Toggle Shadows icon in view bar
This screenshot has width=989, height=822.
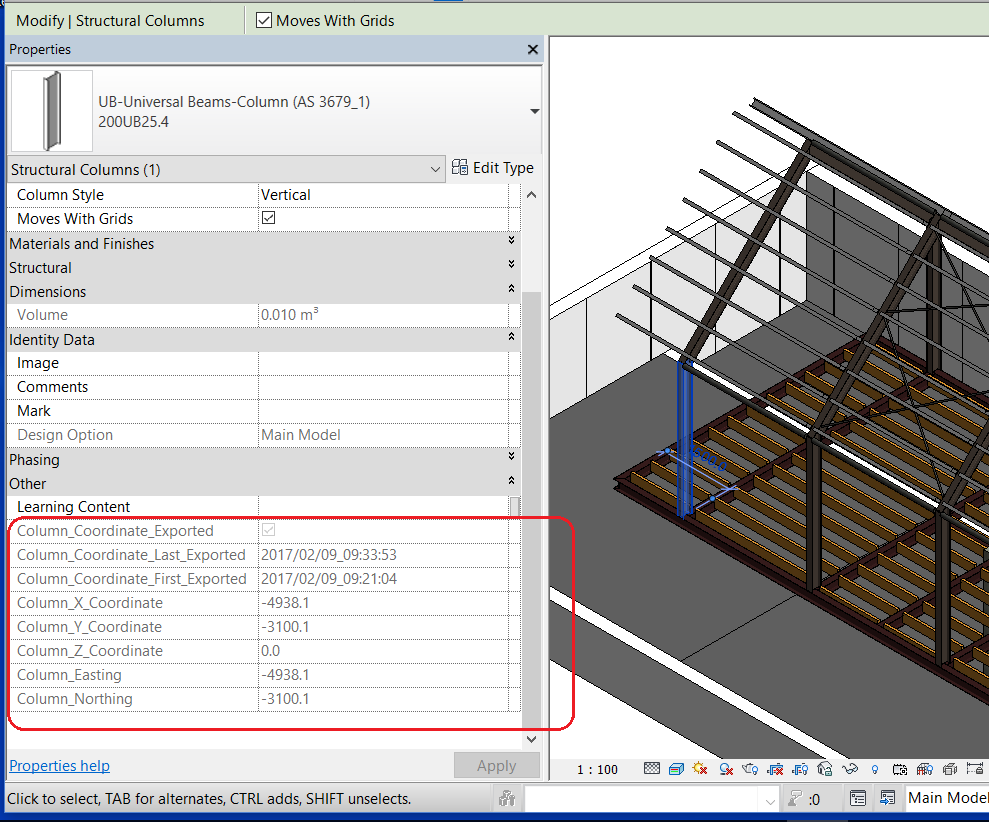pos(726,769)
